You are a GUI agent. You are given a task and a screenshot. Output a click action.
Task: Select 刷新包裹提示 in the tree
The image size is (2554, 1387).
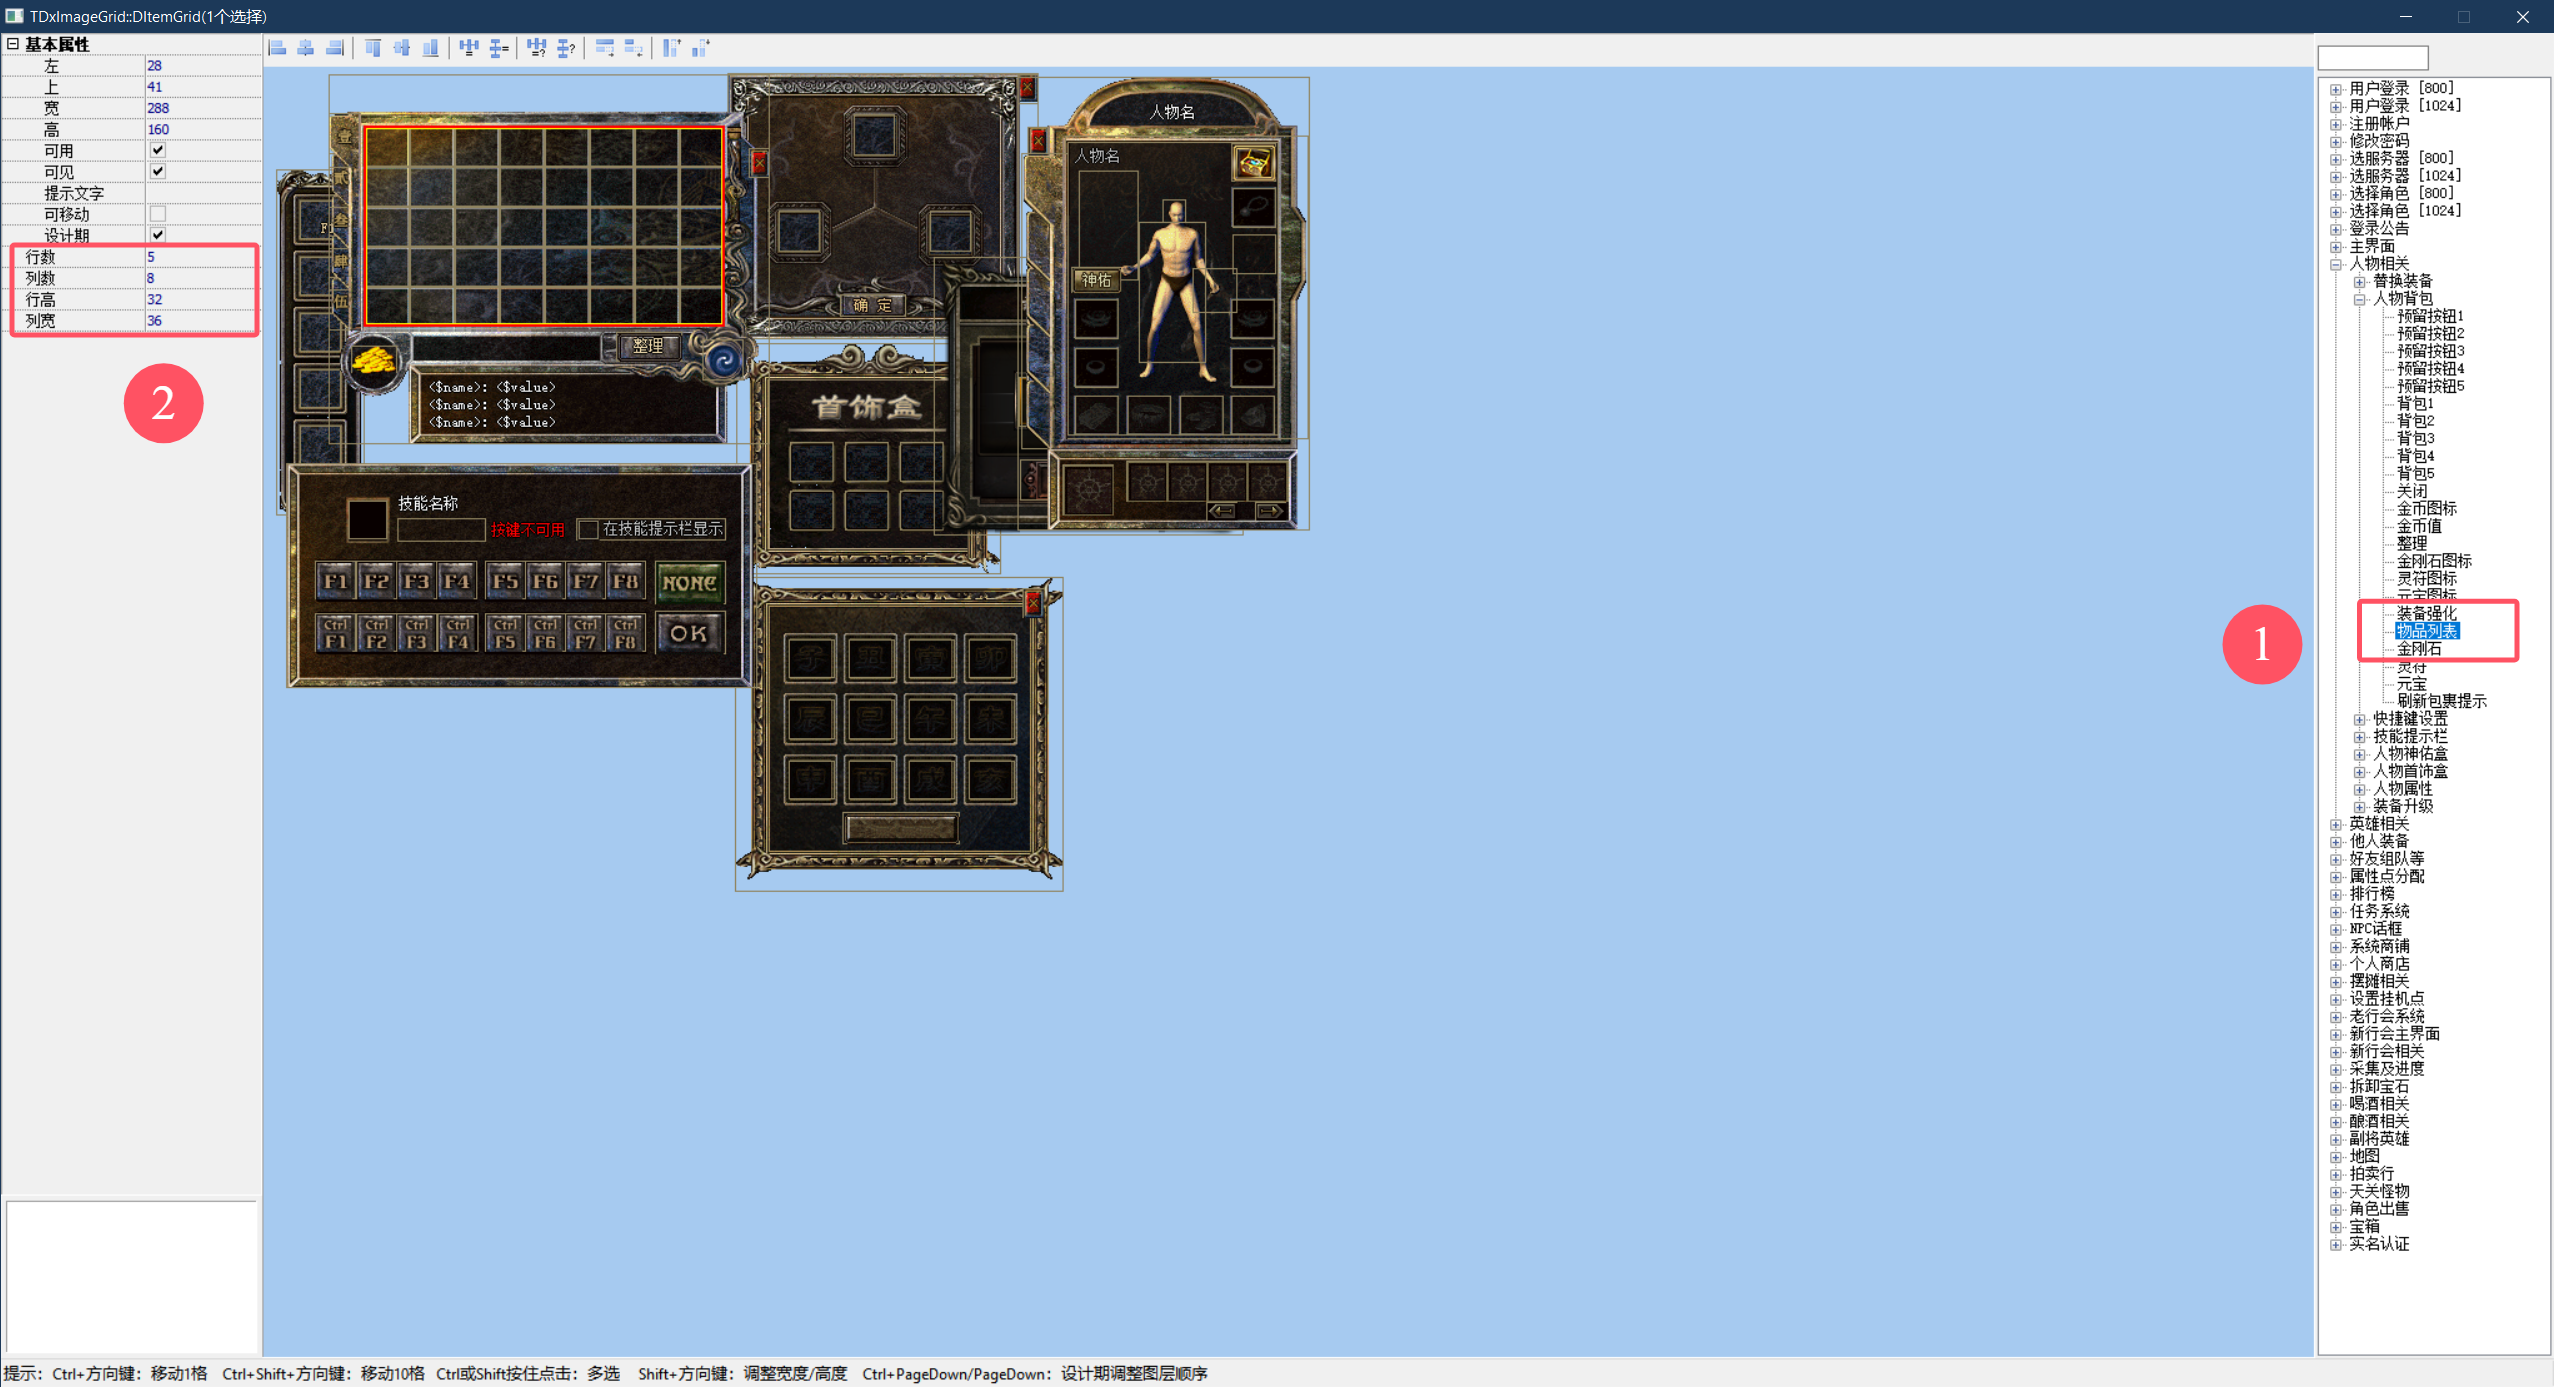coord(2441,701)
